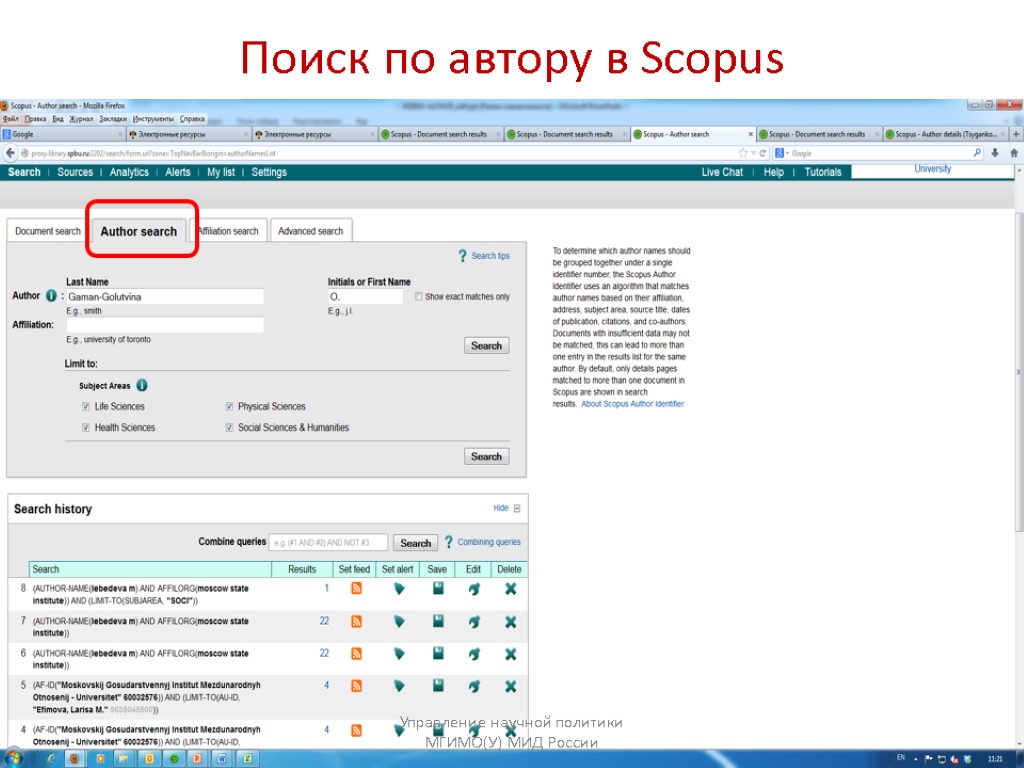Viewport: 1024px width, 768px height.
Task: Uncheck Health Sciences subject area
Action: [86, 427]
